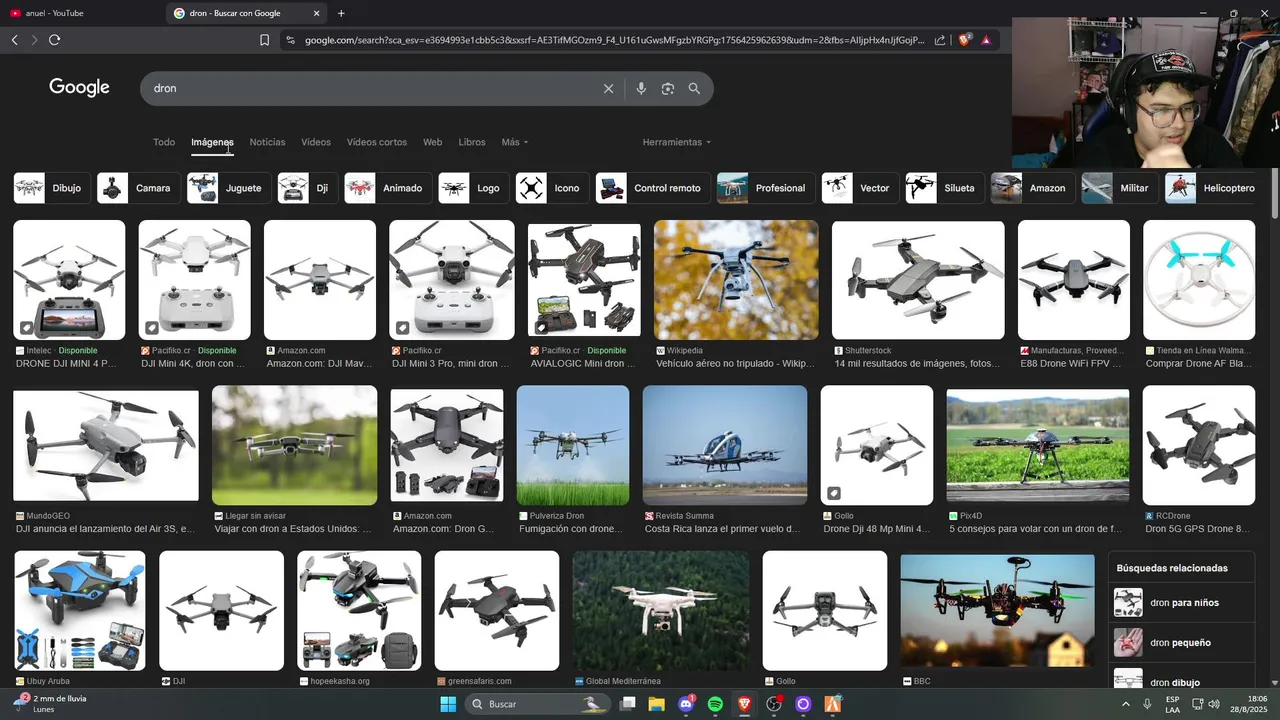Click the share icon in address bar
This screenshot has height=720, width=1280.
point(940,40)
